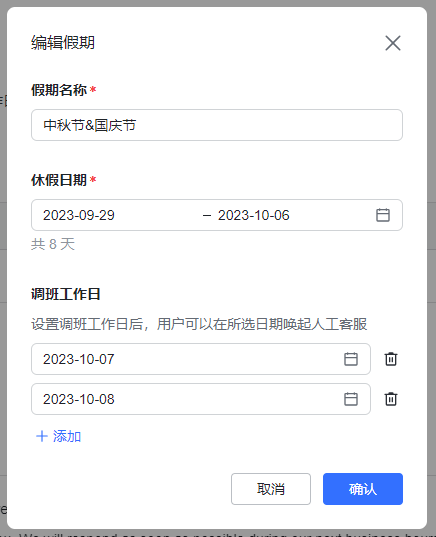Screen dimensions: 436x537
Task: Click the 编辑假期 dialog title
Action: (63, 43)
